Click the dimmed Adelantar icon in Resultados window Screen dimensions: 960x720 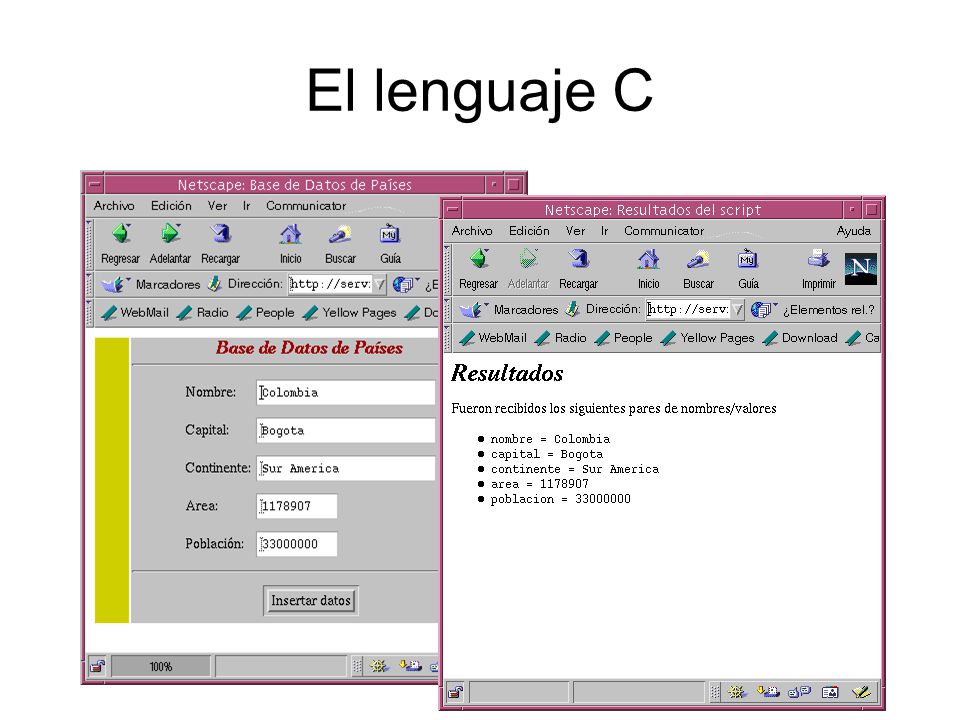coord(528,260)
